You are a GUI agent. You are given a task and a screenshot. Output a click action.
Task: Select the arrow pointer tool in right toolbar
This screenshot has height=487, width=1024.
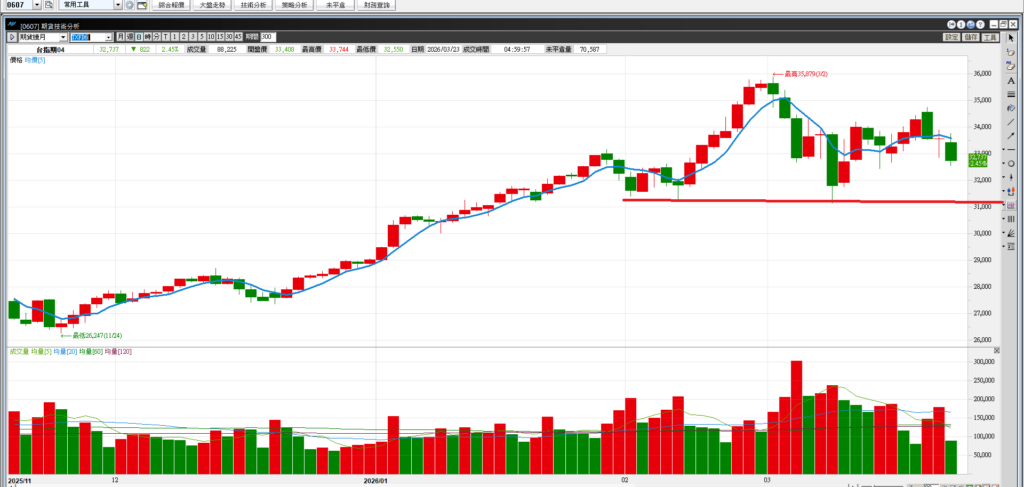click(x=1011, y=38)
